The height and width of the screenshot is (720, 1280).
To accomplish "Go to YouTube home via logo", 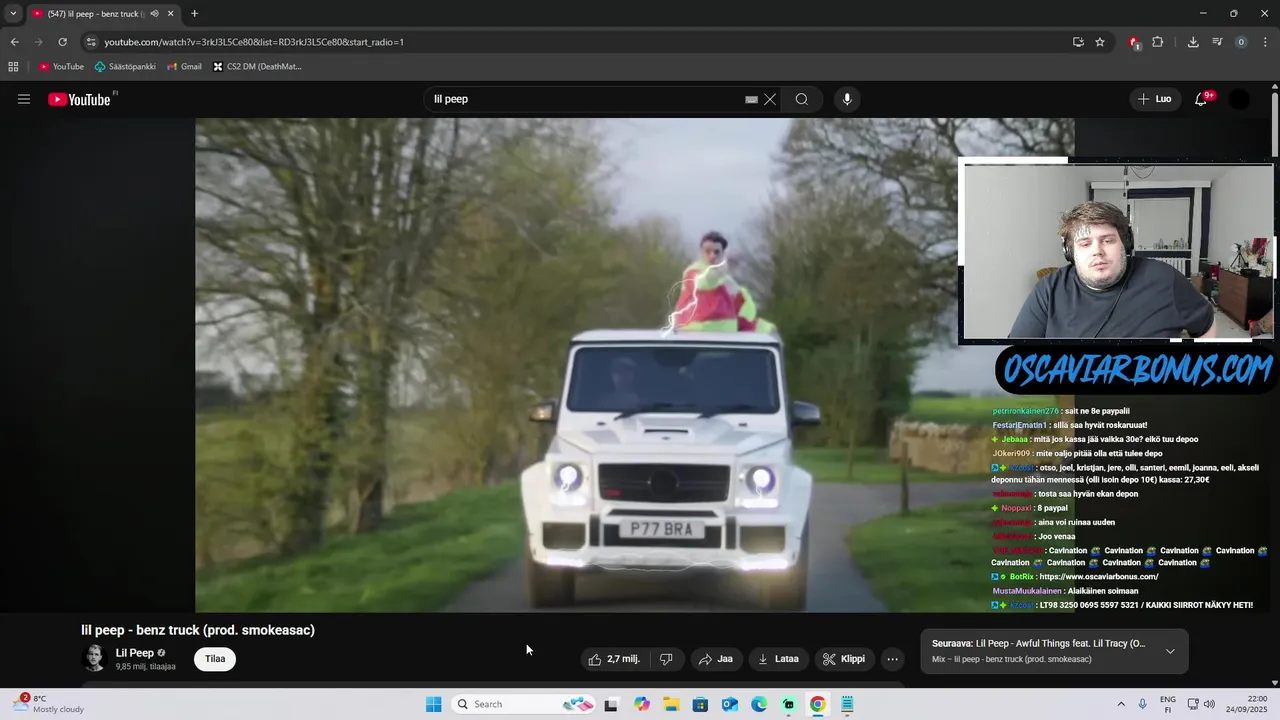I will (x=79, y=99).
